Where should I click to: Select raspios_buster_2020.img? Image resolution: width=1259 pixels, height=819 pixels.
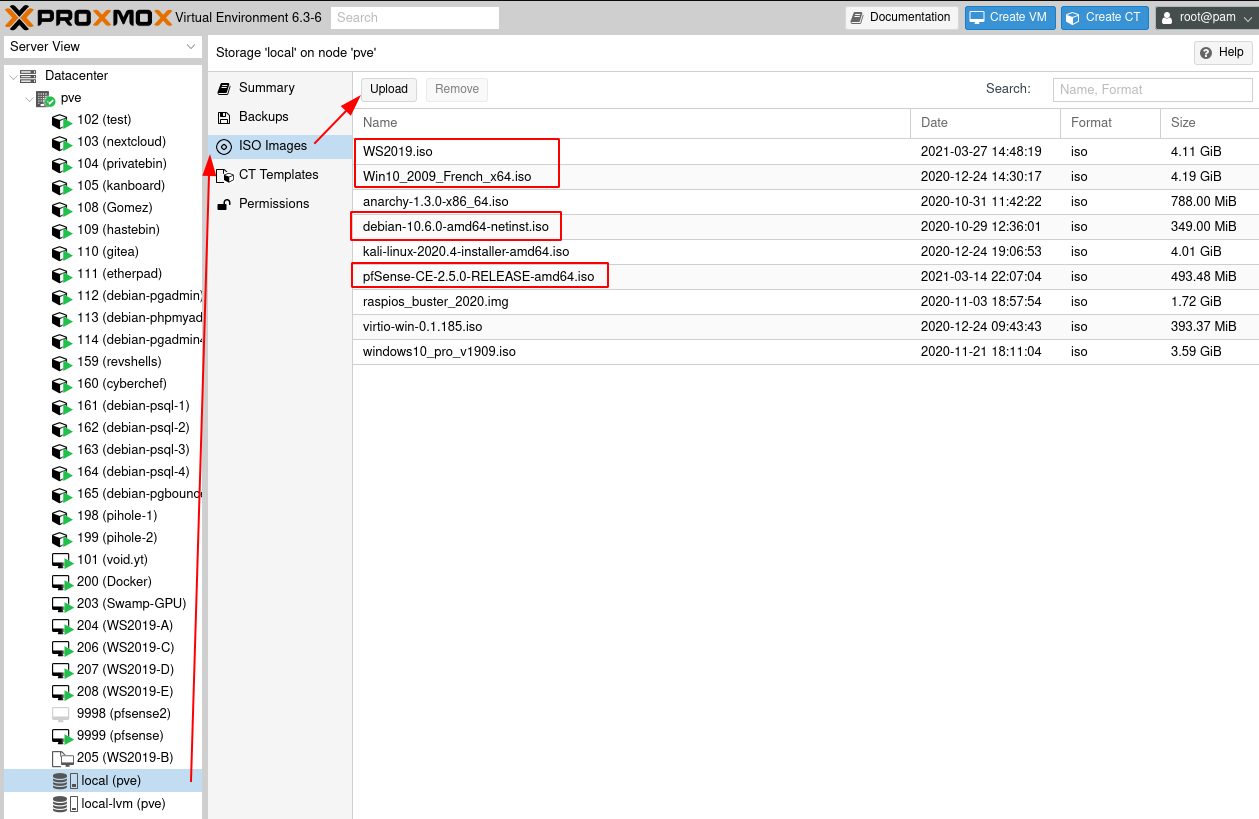point(805,302)
